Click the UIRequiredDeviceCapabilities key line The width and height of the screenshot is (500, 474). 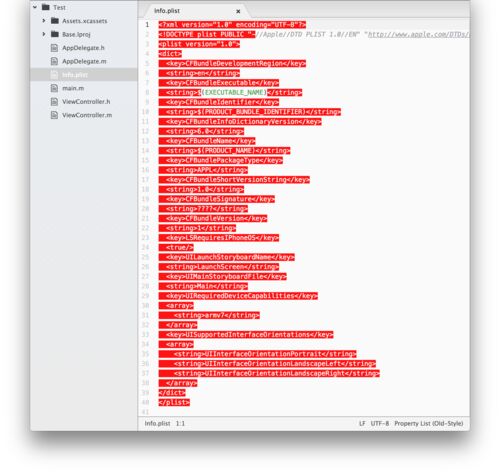coord(238,296)
